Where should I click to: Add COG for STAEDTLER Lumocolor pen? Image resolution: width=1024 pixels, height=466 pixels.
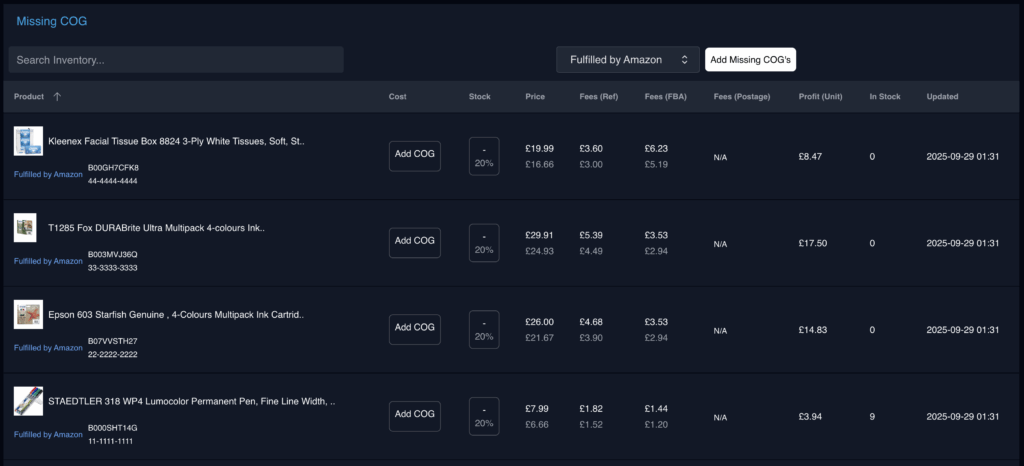[414, 414]
